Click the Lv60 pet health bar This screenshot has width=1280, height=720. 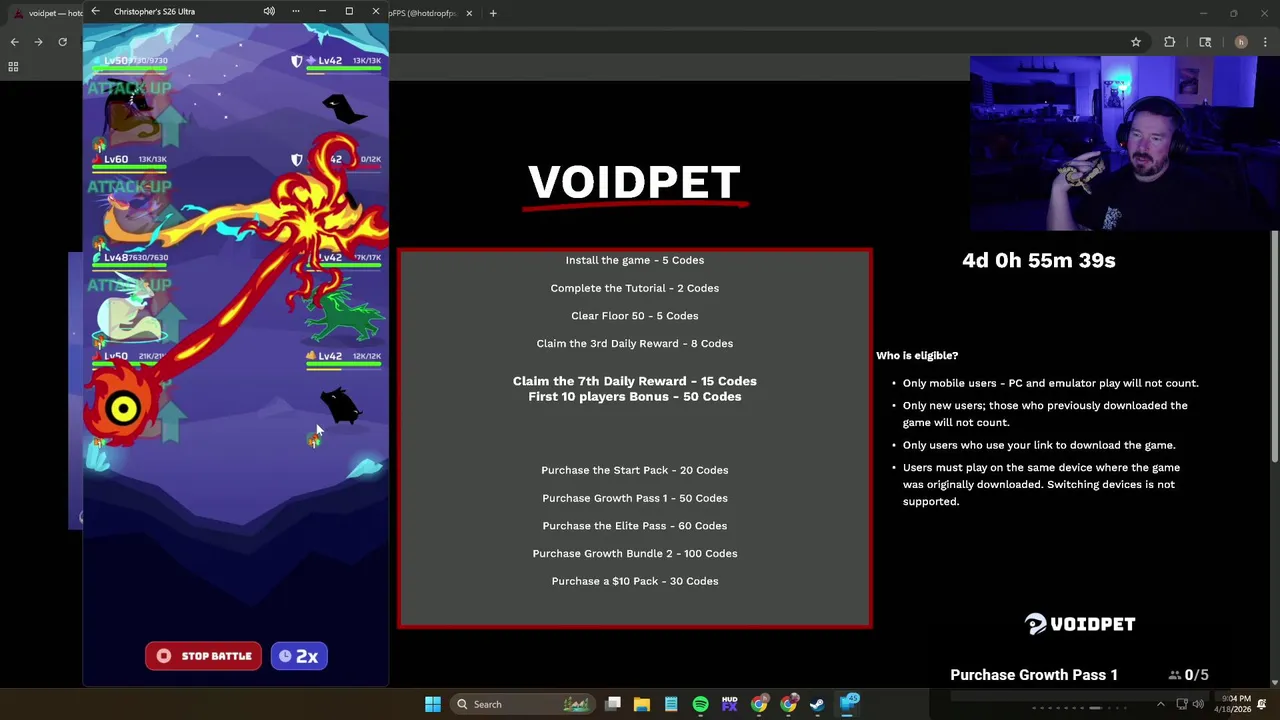coord(130,169)
